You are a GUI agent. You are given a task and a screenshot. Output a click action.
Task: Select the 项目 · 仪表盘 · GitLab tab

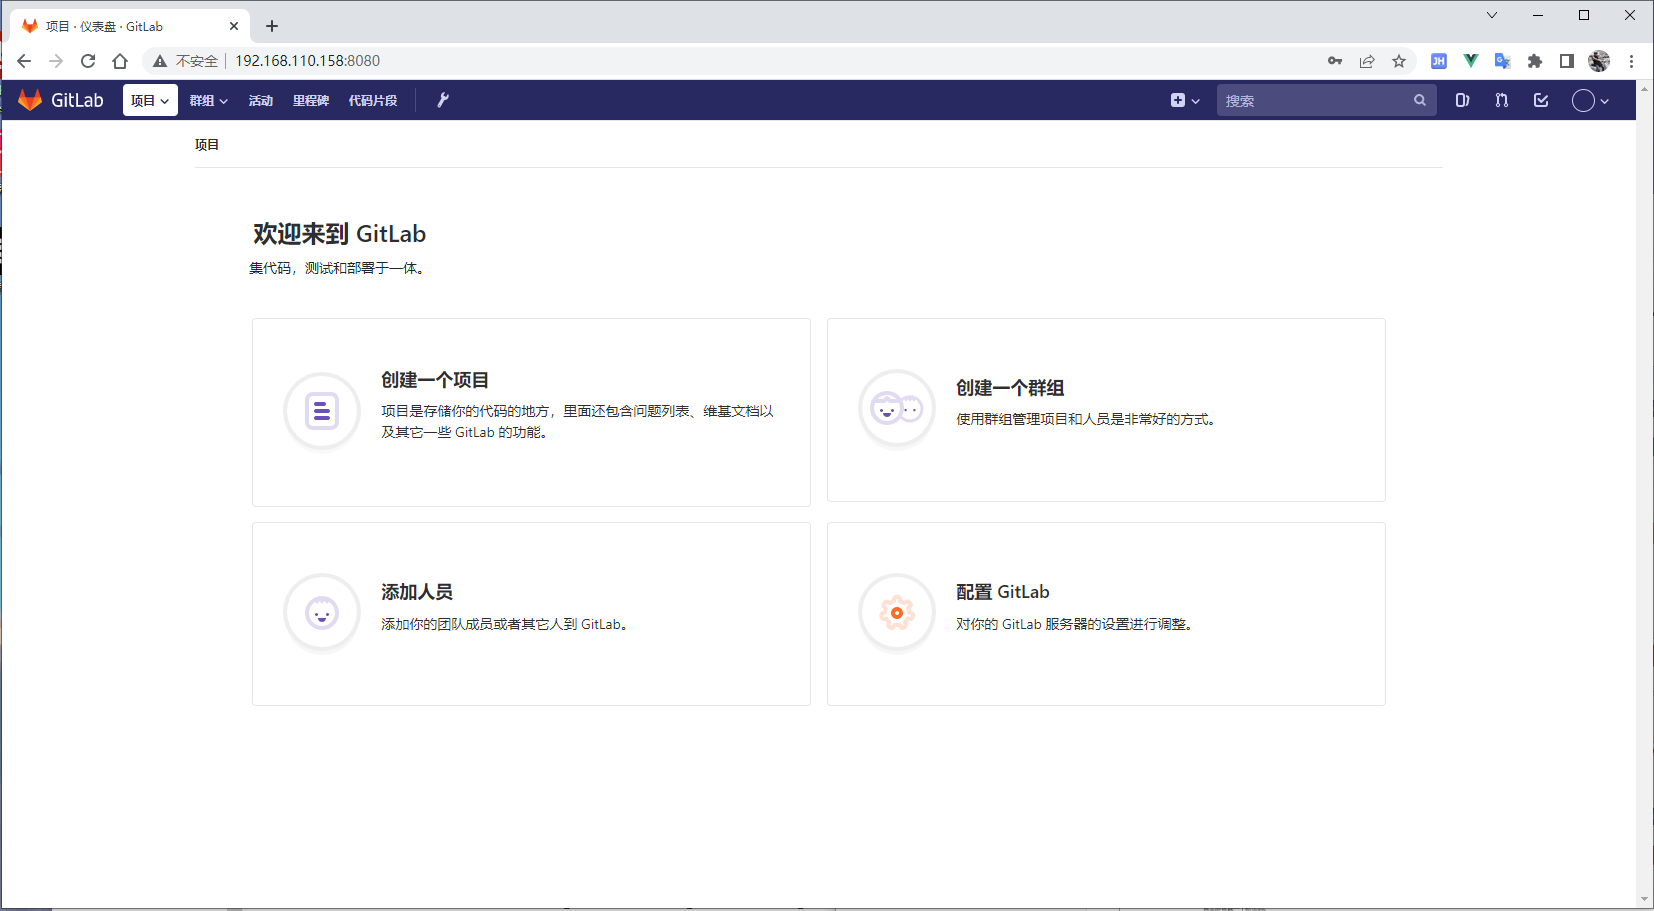(130, 26)
